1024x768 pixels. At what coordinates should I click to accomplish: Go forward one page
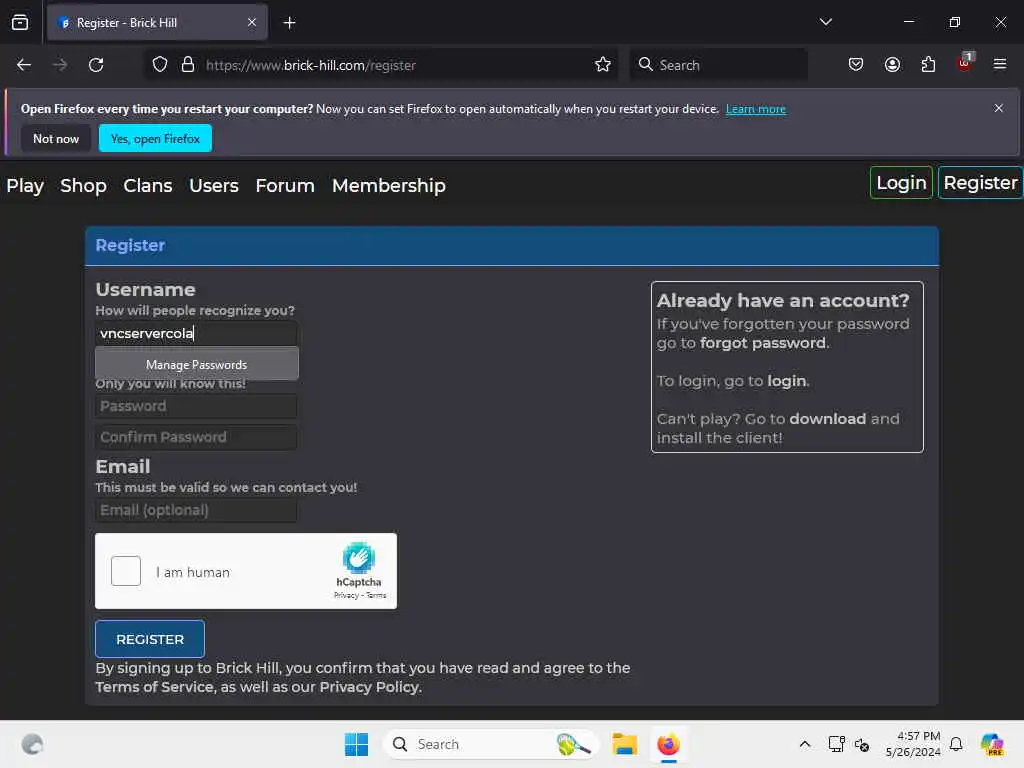click(60, 65)
